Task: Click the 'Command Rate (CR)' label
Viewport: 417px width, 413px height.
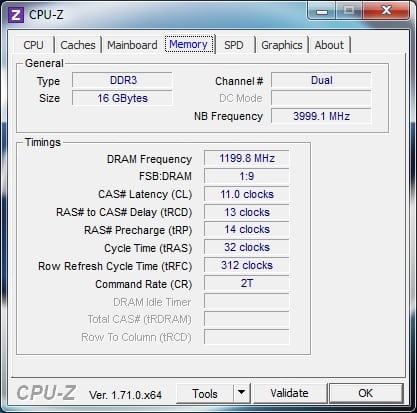Action: pyautogui.click(x=144, y=284)
